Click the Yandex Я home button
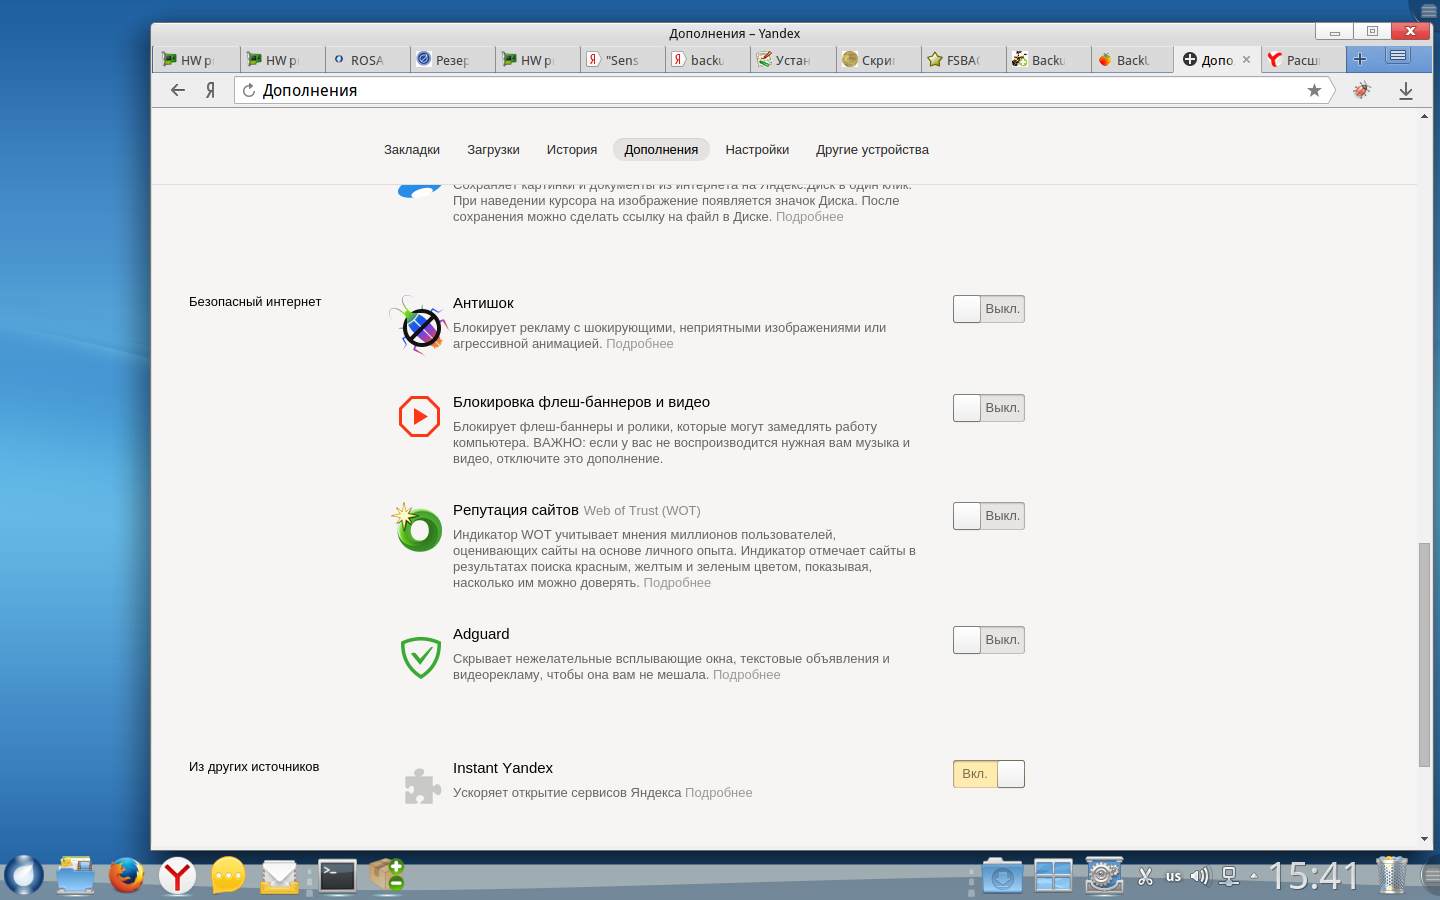 pos(210,90)
